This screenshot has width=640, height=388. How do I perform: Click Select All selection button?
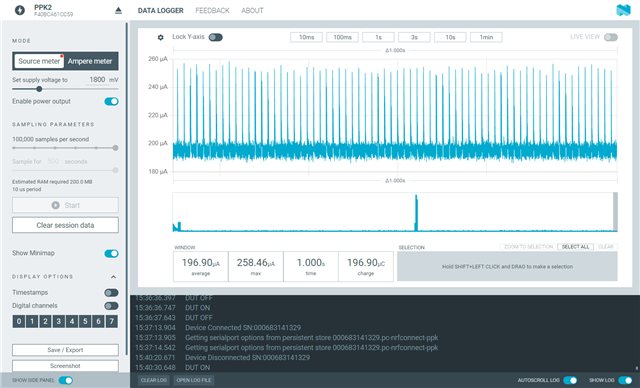click(576, 247)
